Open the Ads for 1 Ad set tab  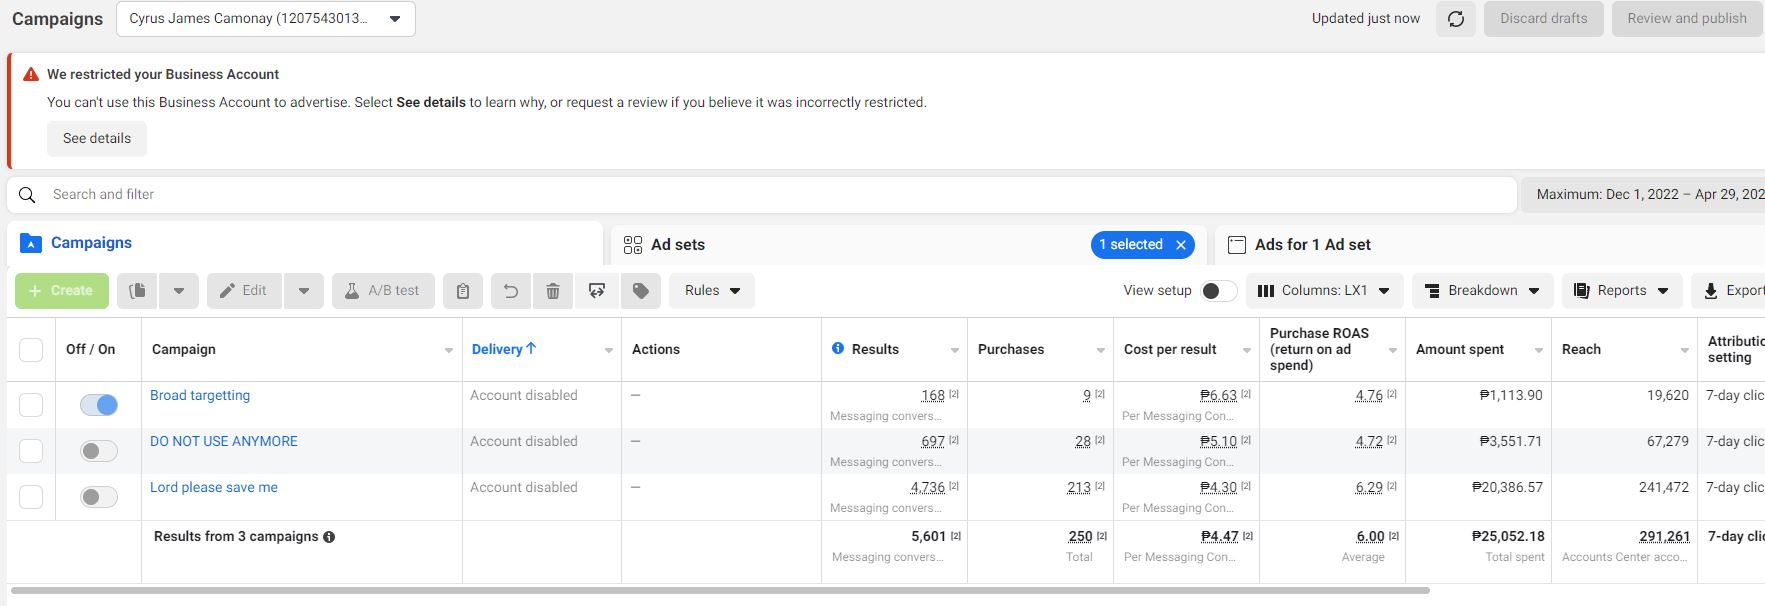1312,245
